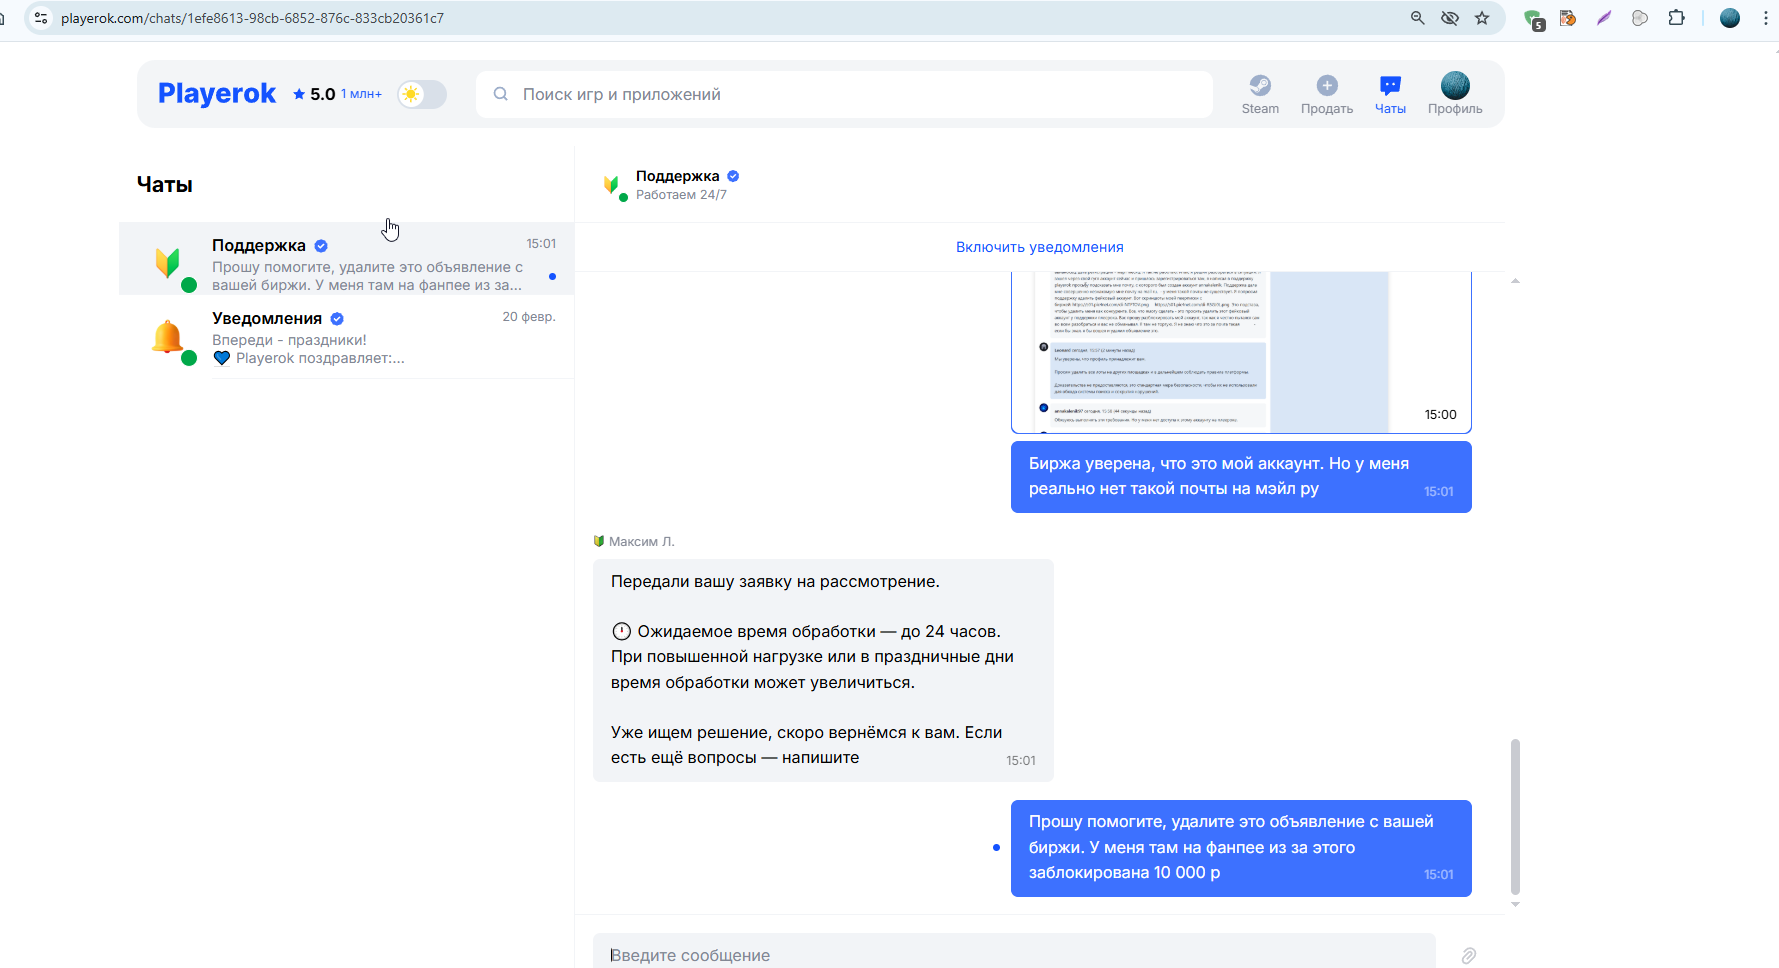
Task: Click the 15:01 timestamp in the Поддержка chat row
Action: coord(541,244)
